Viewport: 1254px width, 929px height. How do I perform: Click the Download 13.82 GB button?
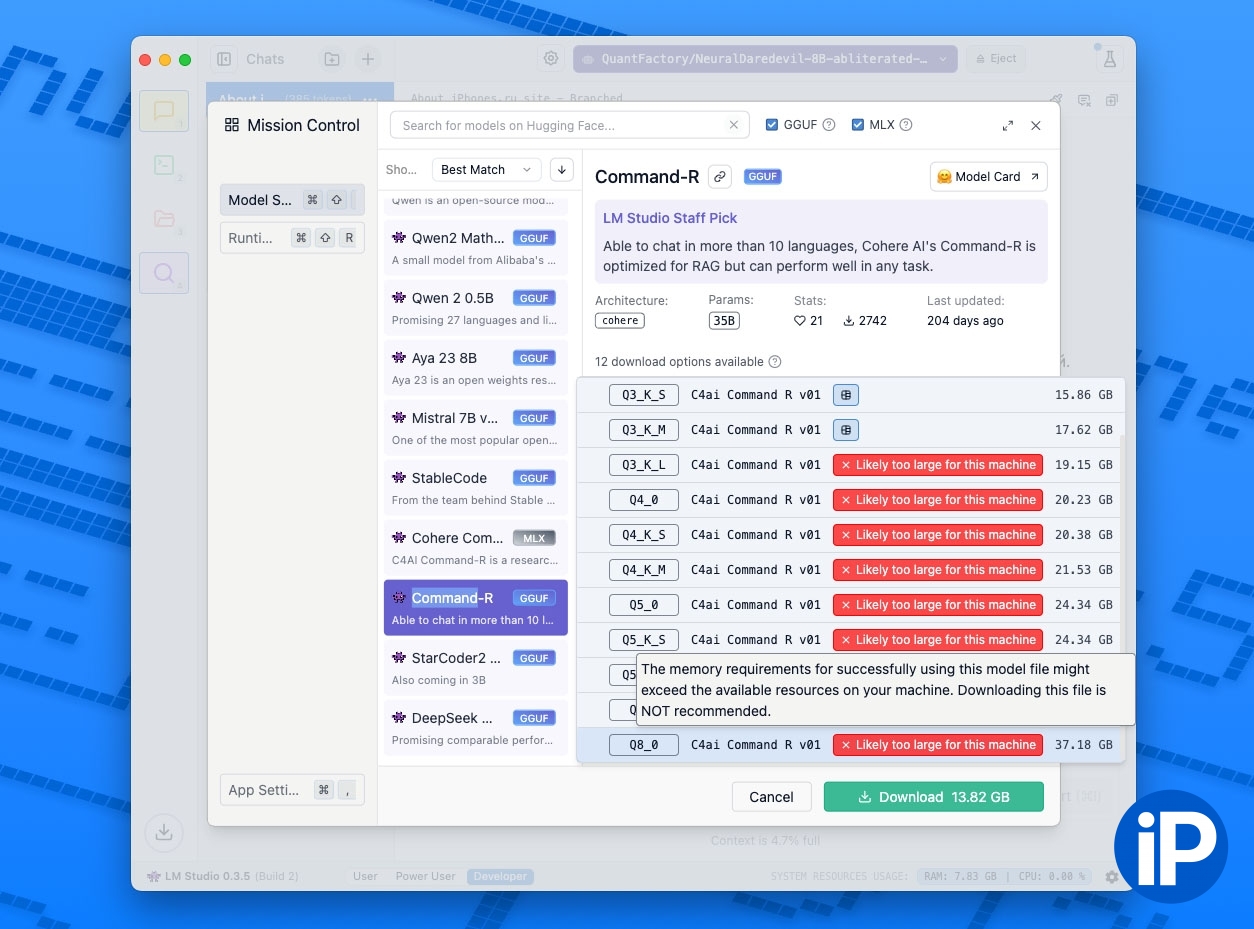point(934,797)
